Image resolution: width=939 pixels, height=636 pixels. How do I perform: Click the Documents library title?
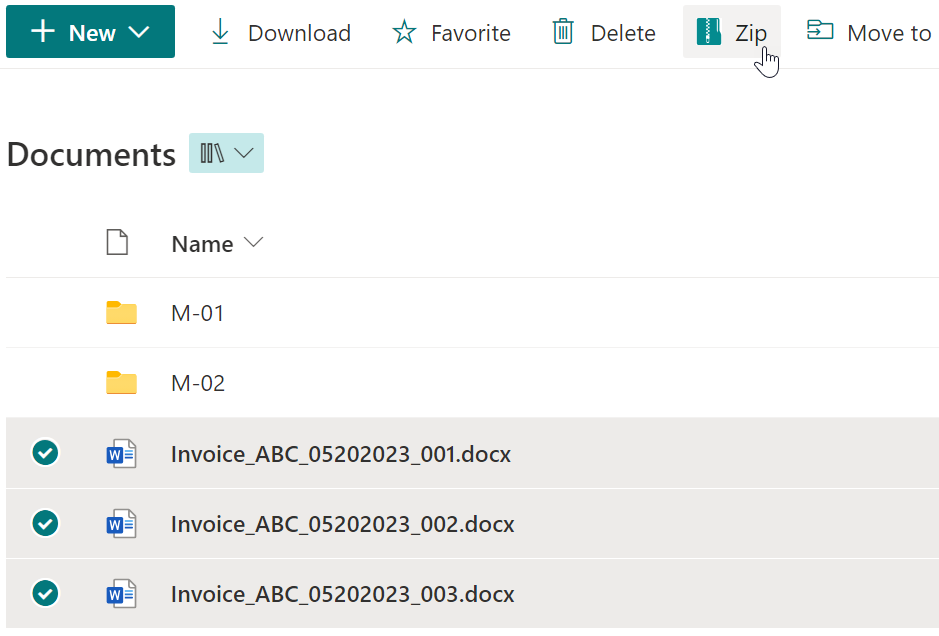point(91,155)
